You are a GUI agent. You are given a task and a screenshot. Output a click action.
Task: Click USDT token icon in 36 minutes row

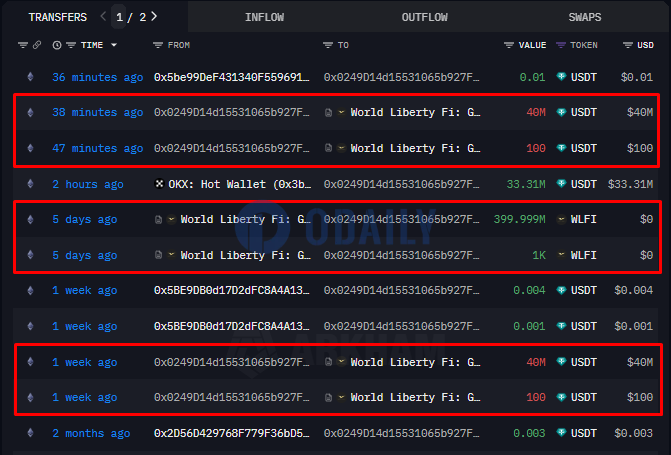click(x=561, y=77)
